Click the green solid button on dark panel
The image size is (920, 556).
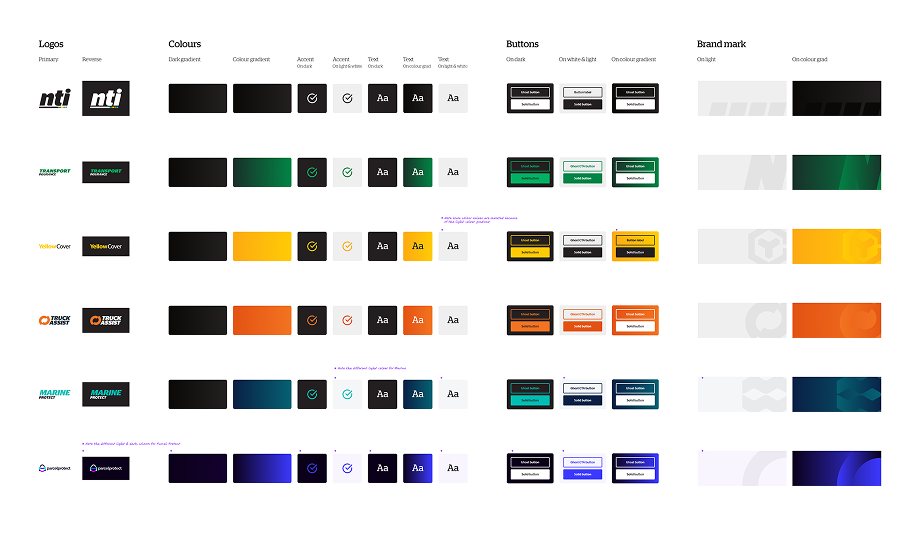click(530, 179)
